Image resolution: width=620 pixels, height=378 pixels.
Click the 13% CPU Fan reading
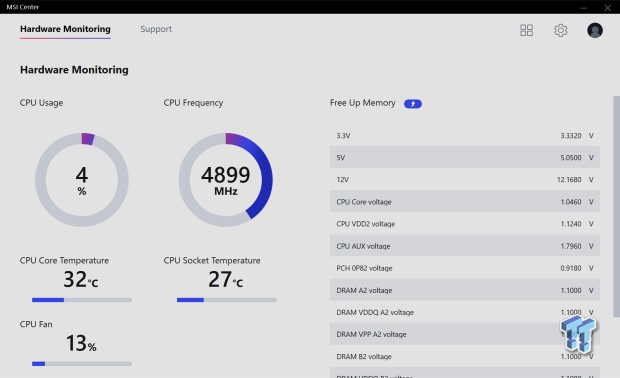click(81, 343)
